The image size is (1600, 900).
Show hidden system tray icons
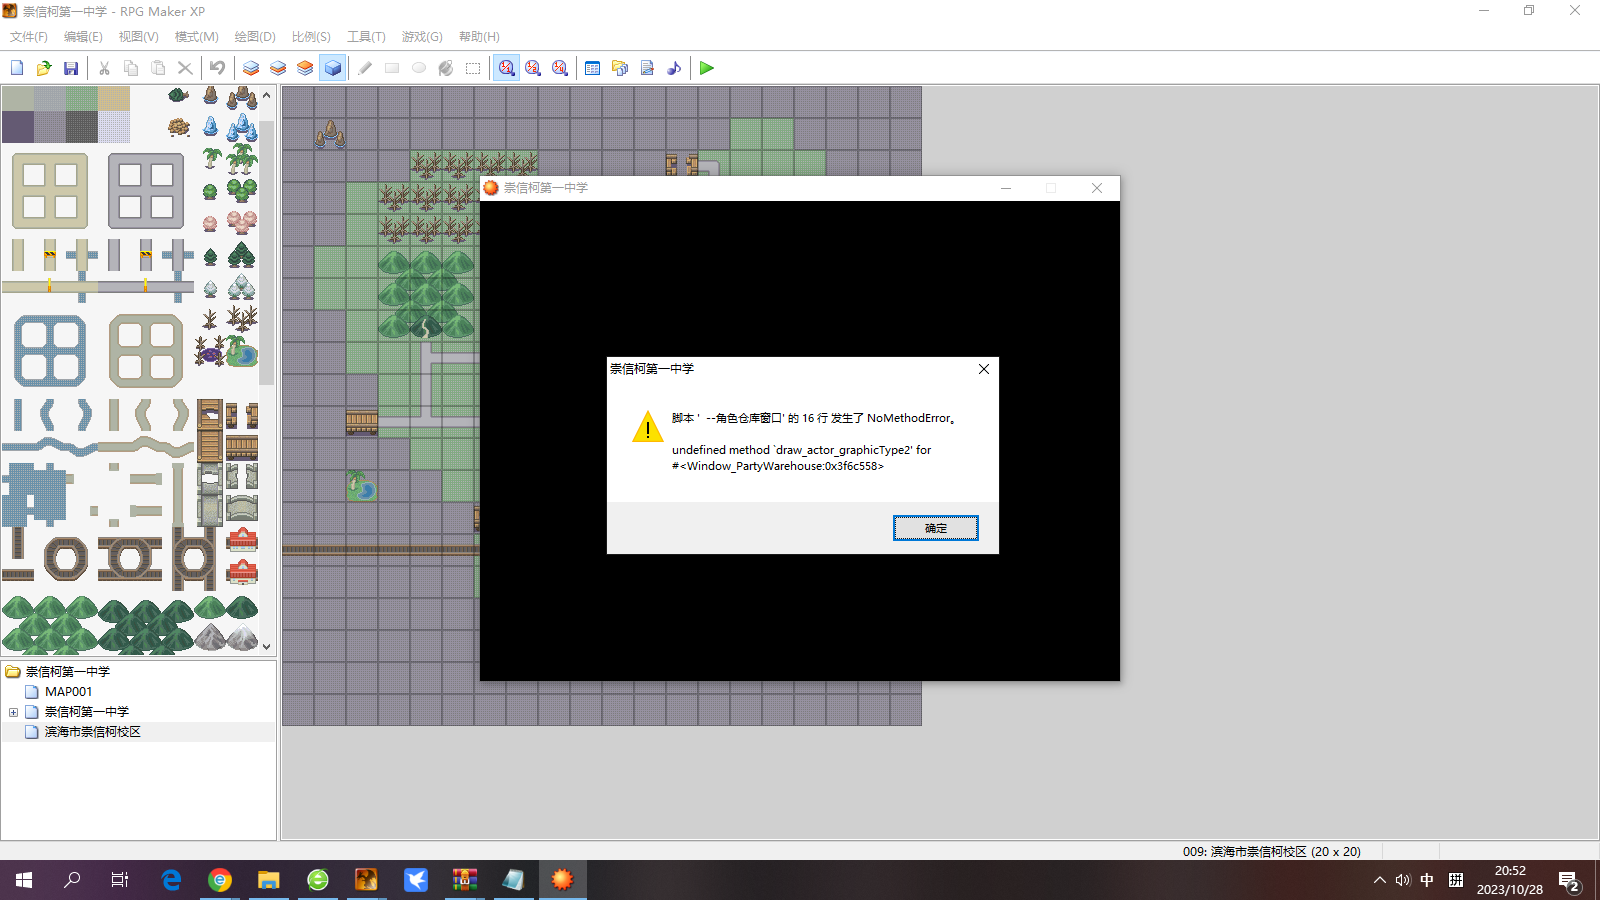point(1380,881)
